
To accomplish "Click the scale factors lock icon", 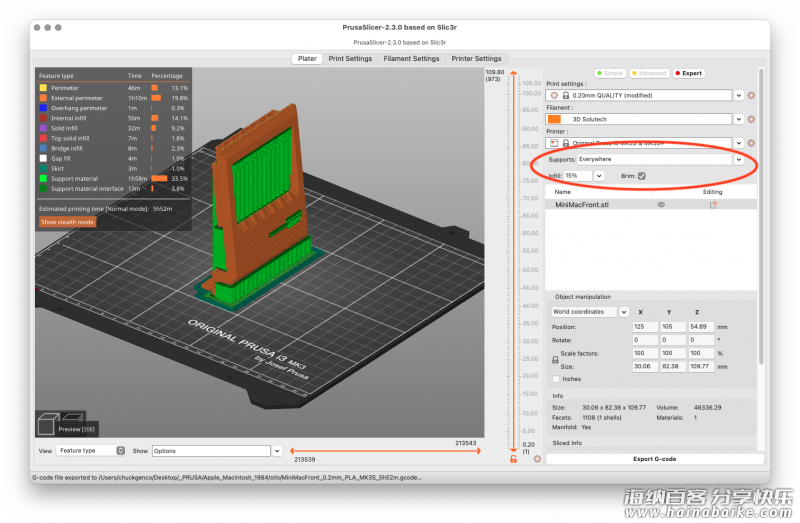I will point(555,360).
